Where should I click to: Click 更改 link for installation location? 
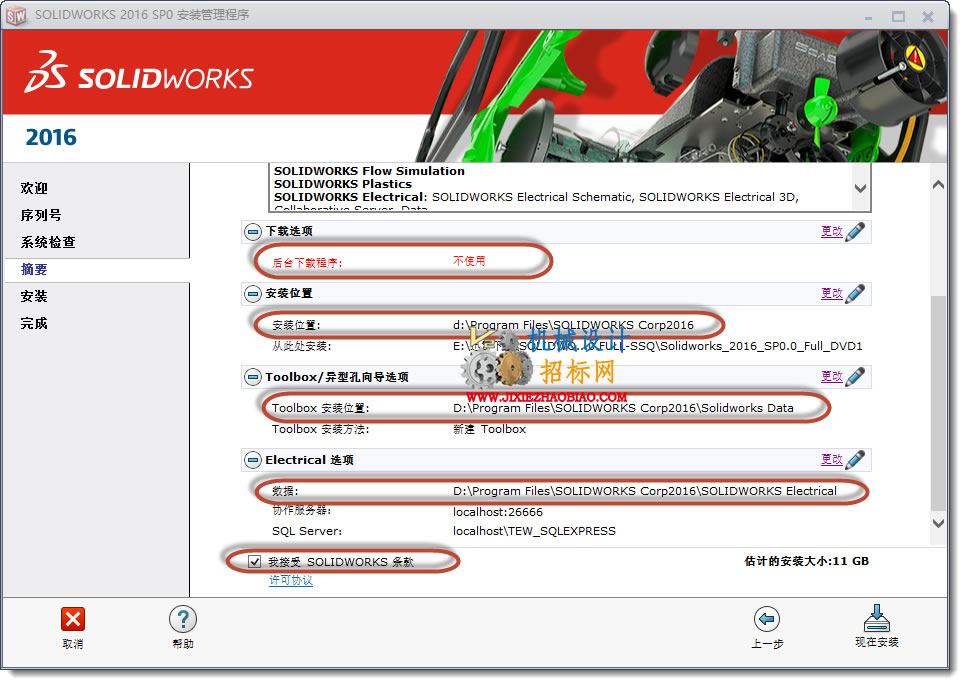(831, 294)
